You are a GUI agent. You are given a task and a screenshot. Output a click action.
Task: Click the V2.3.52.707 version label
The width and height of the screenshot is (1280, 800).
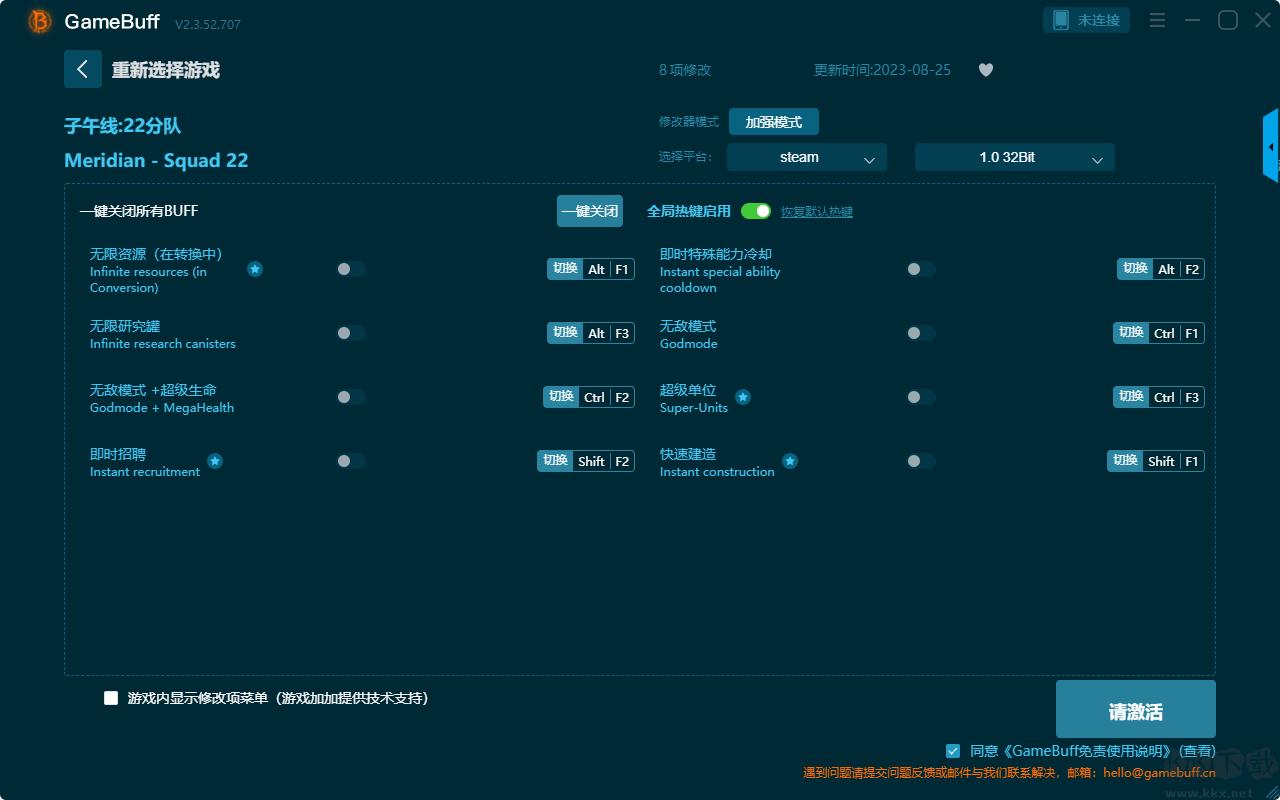point(208,24)
